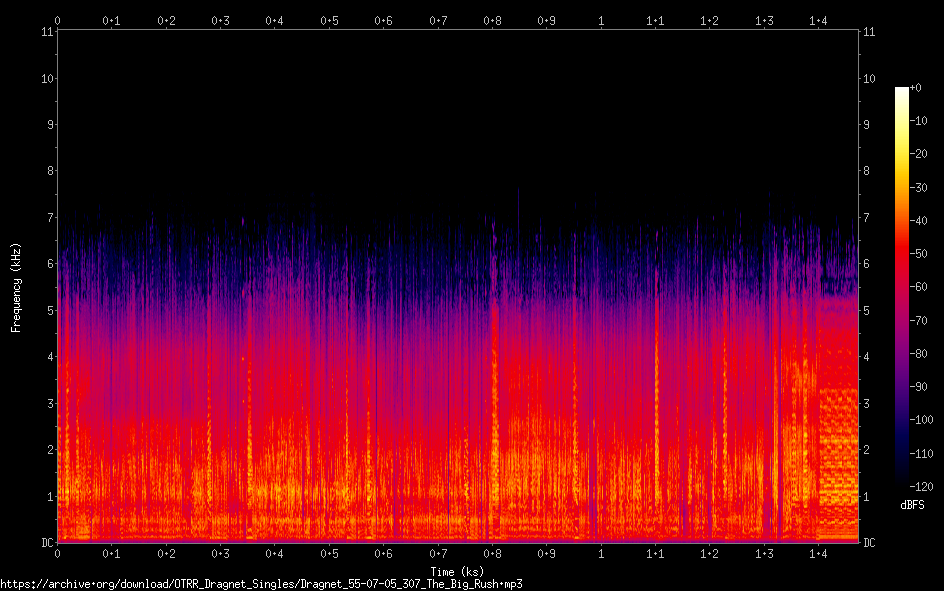Click the 5 label on right frequency axis
The image size is (944, 591).
coord(867,311)
